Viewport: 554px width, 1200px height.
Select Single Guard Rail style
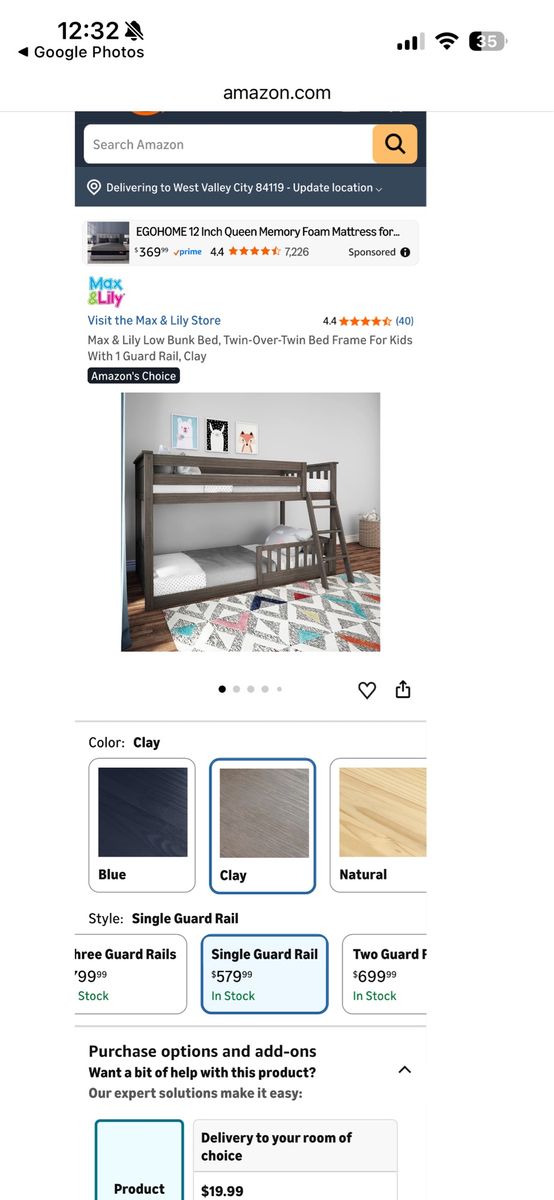click(264, 974)
